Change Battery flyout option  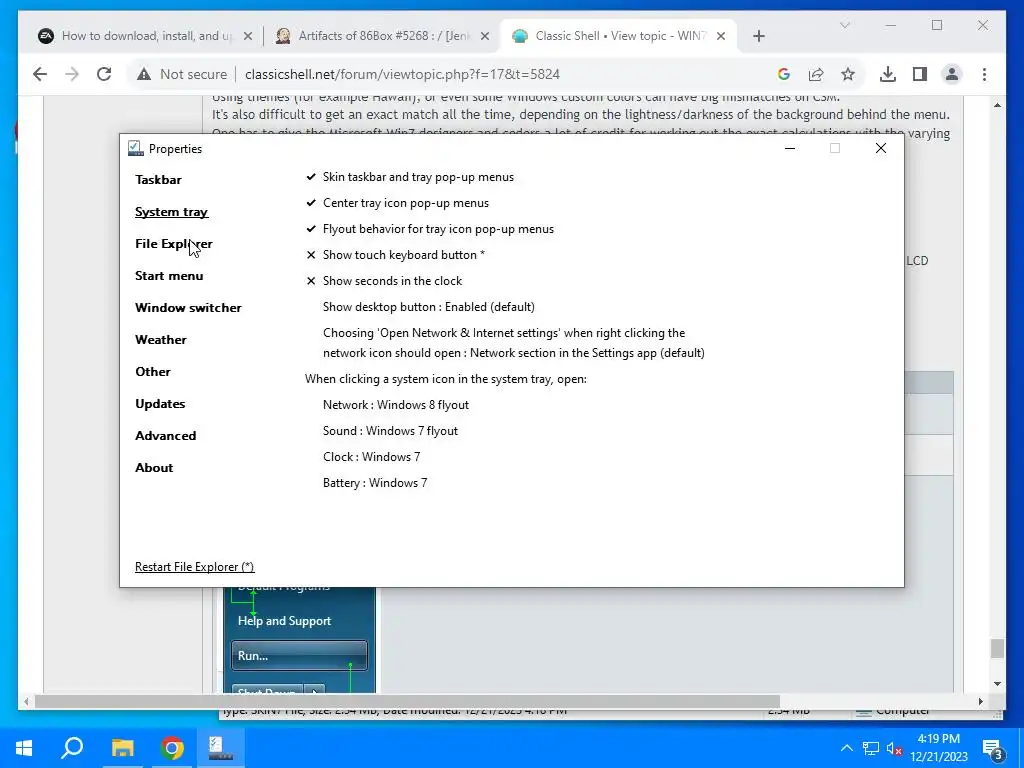375,483
